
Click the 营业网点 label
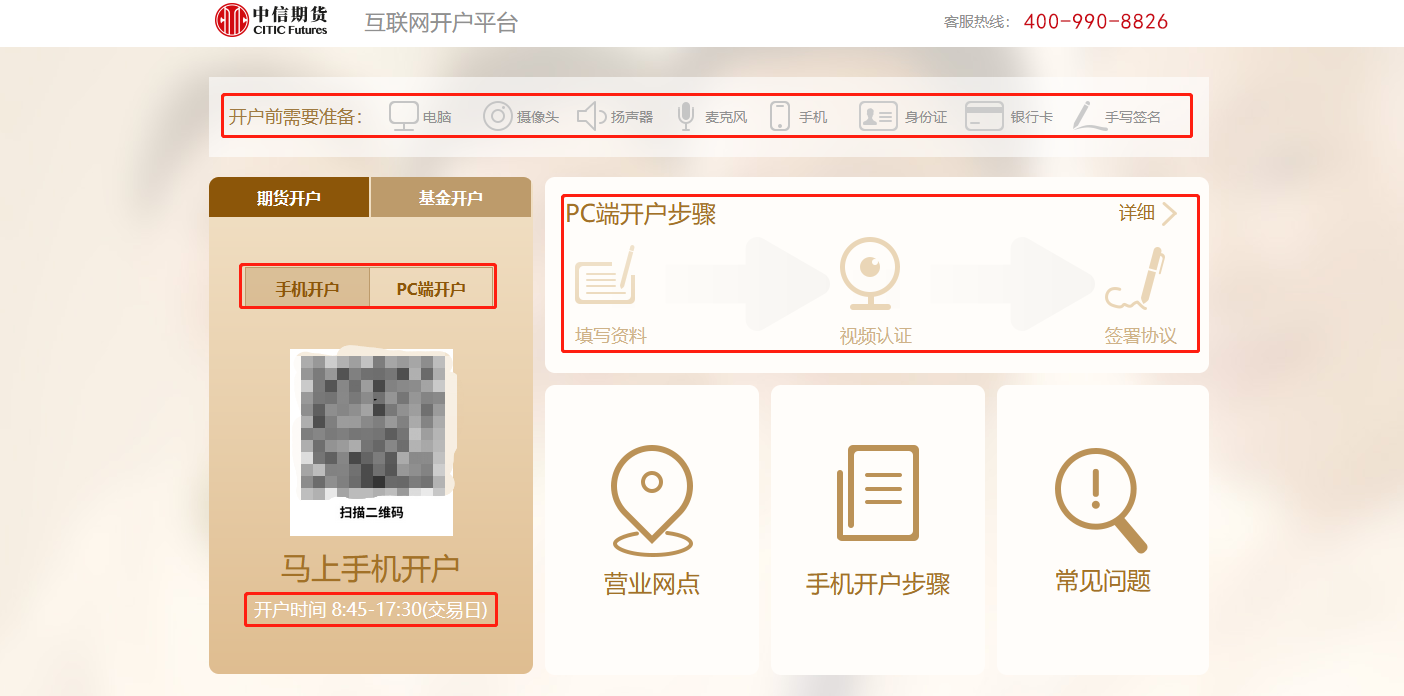click(652, 584)
